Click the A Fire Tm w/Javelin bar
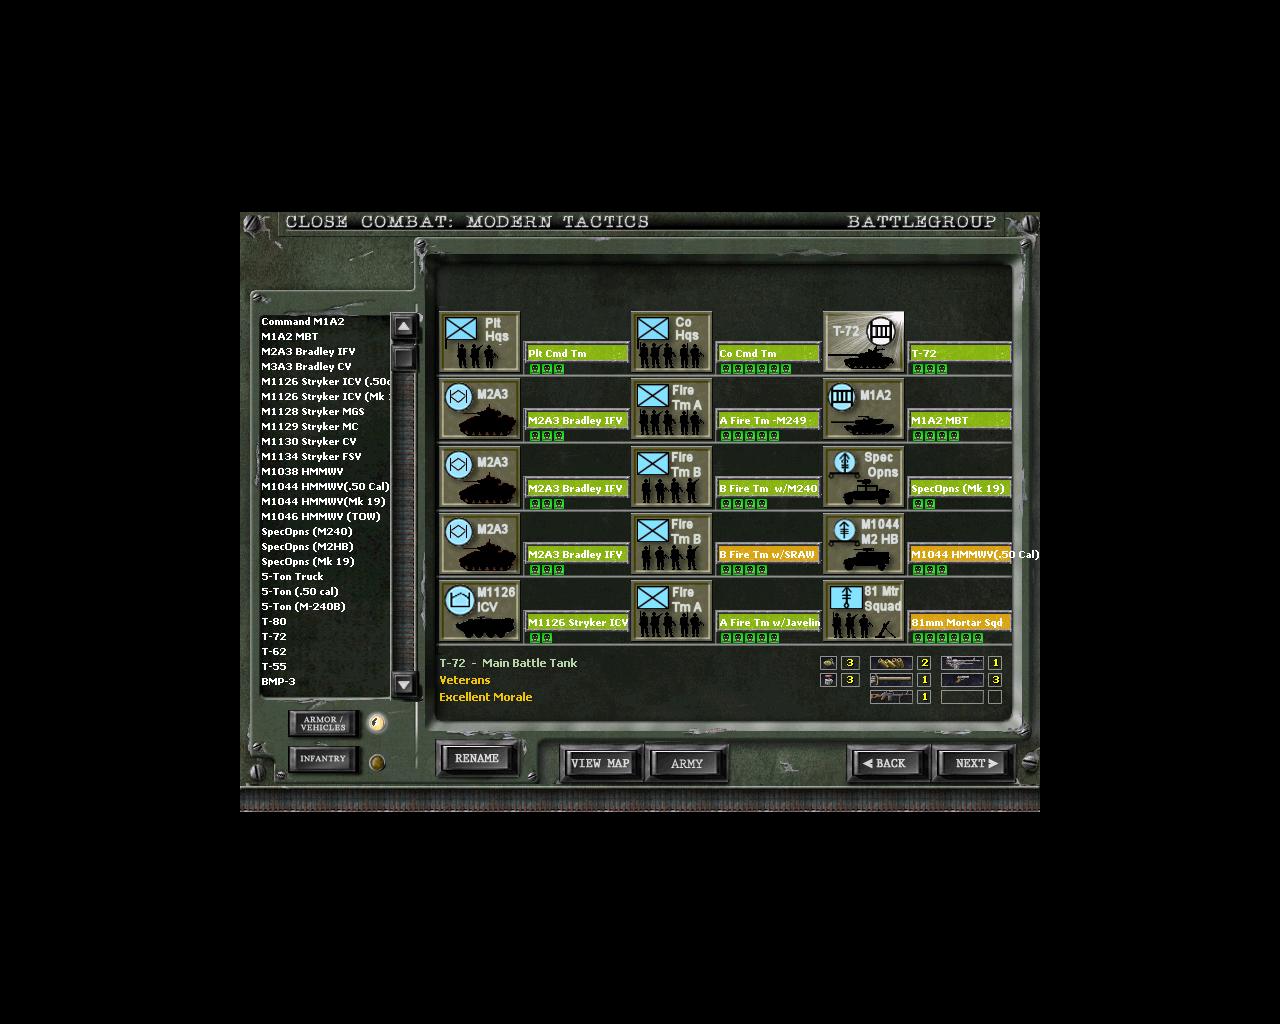 (x=768, y=622)
